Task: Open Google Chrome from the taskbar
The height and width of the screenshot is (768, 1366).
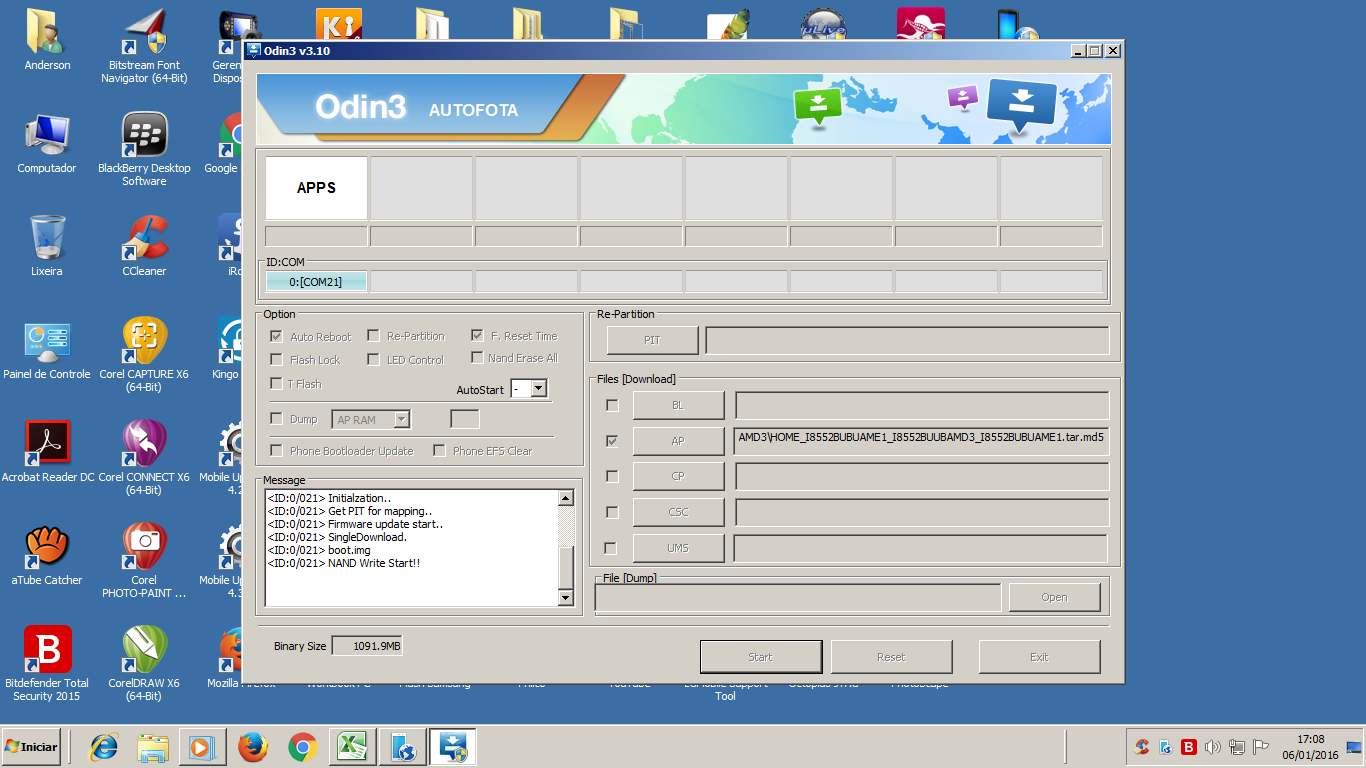Action: (303, 747)
